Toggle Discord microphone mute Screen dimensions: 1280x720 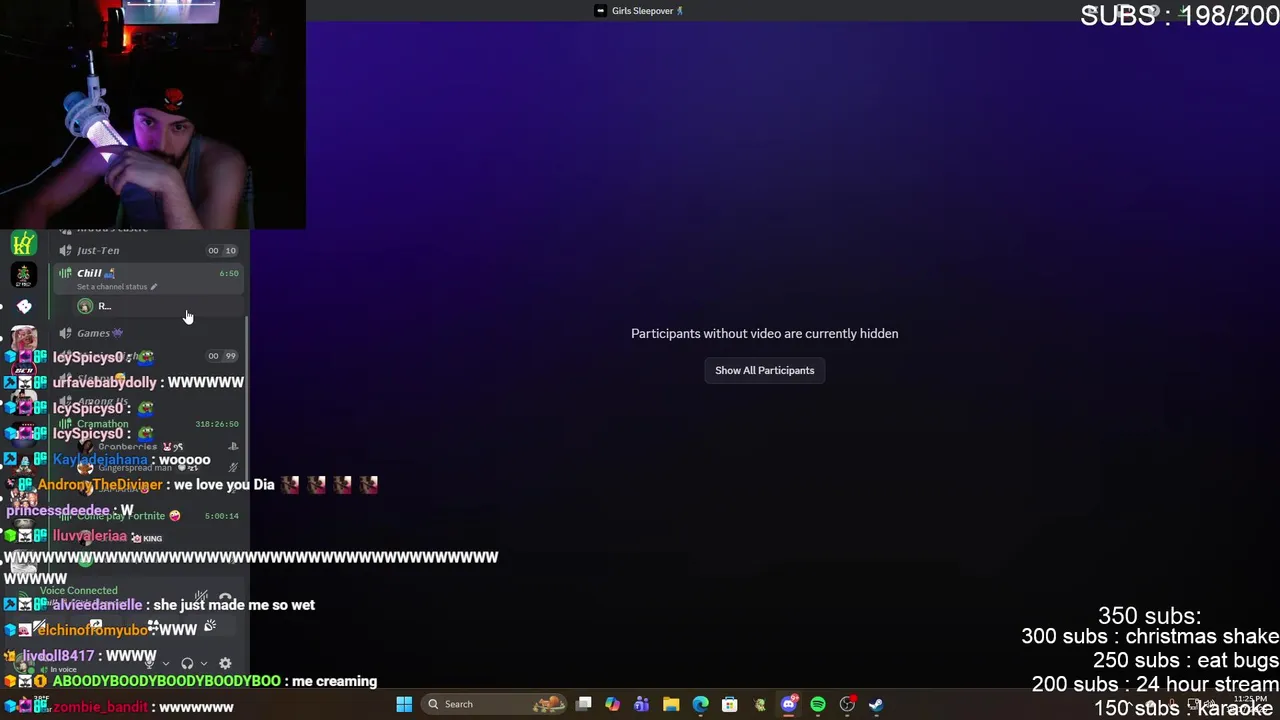[x=149, y=661]
